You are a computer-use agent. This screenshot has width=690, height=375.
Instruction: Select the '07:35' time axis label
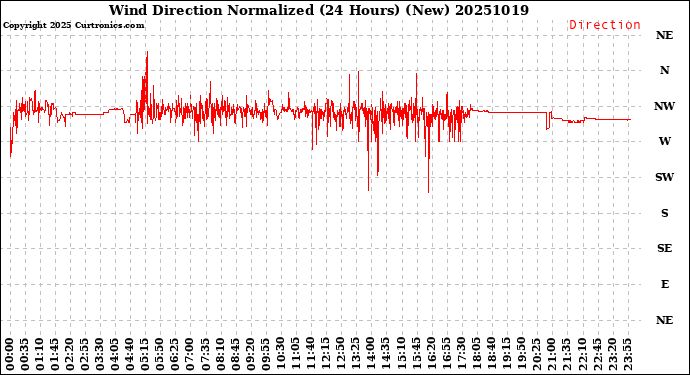[x=206, y=355]
